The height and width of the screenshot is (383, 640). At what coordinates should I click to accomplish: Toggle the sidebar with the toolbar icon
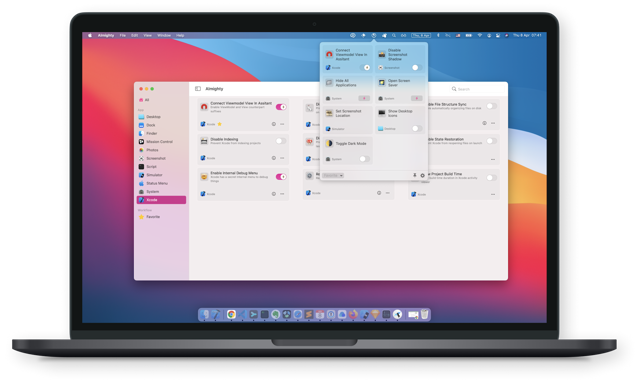[x=198, y=89]
